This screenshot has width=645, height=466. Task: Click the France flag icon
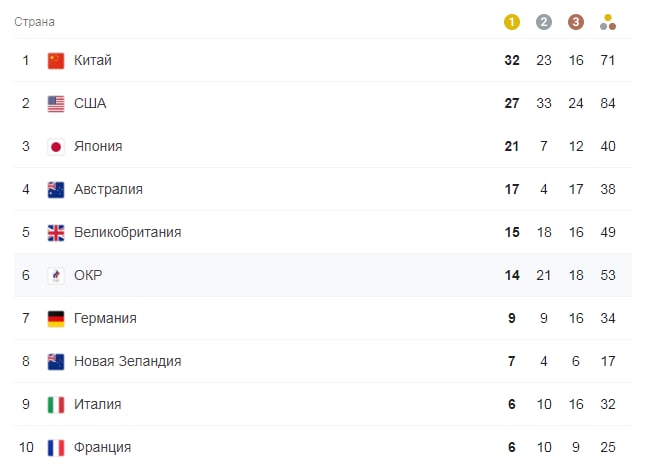(x=56, y=448)
